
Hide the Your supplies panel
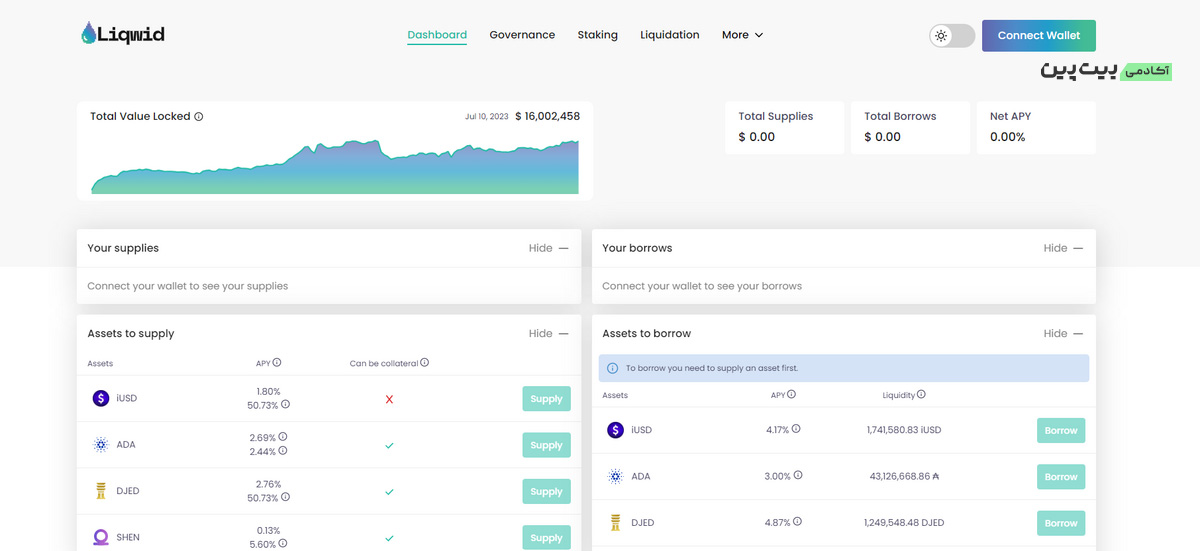(x=549, y=248)
